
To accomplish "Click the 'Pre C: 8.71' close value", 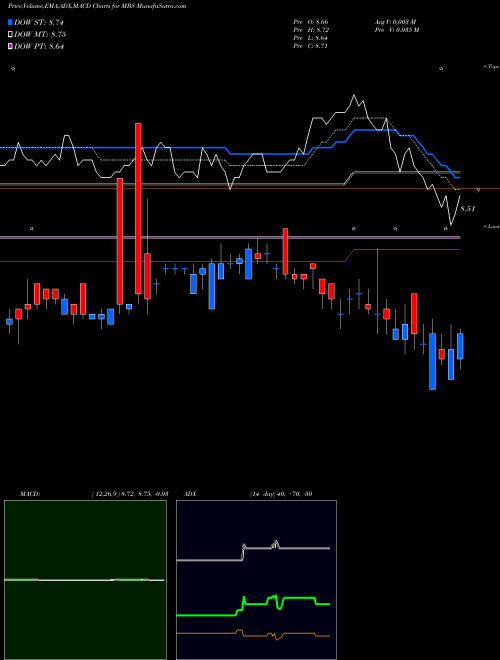I will (311, 45).
